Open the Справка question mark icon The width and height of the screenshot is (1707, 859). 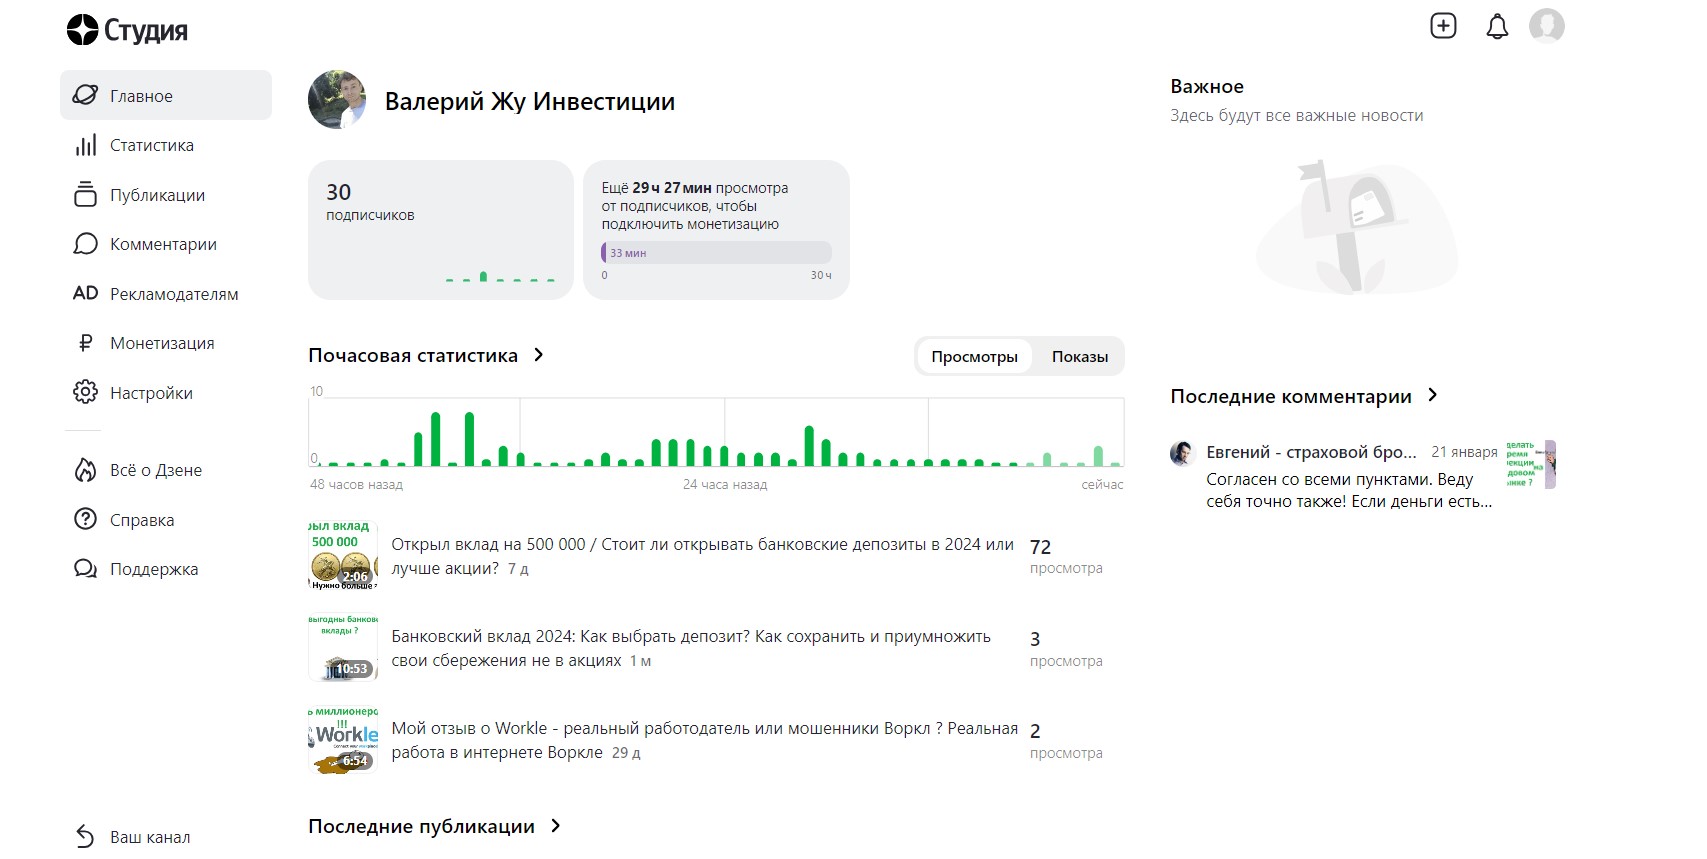click(86, 520)
